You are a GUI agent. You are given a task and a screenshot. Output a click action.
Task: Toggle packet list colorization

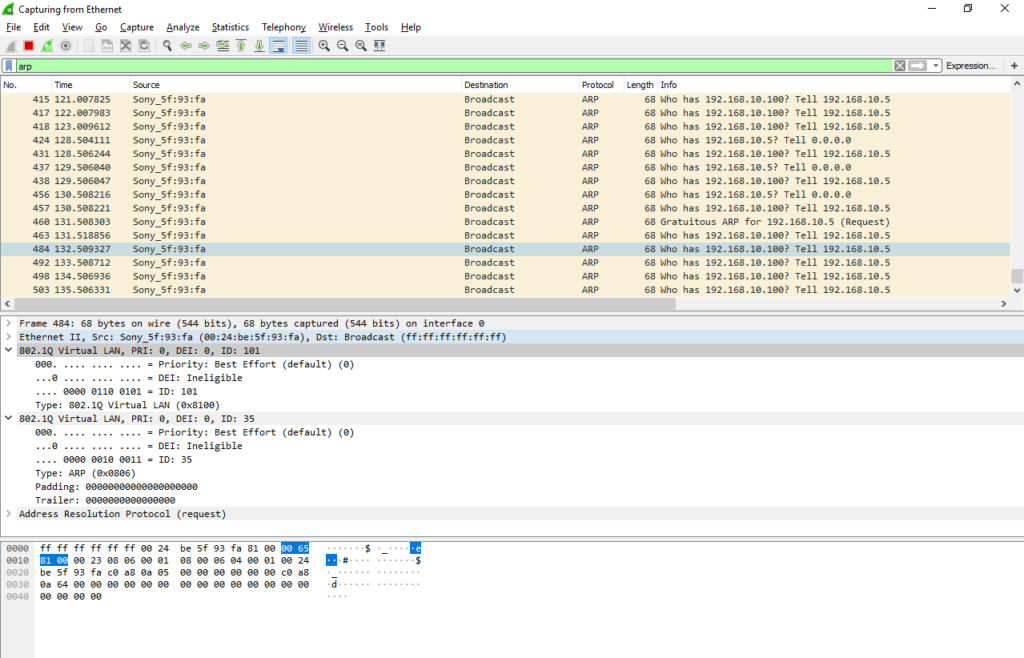tap(300, 45)
